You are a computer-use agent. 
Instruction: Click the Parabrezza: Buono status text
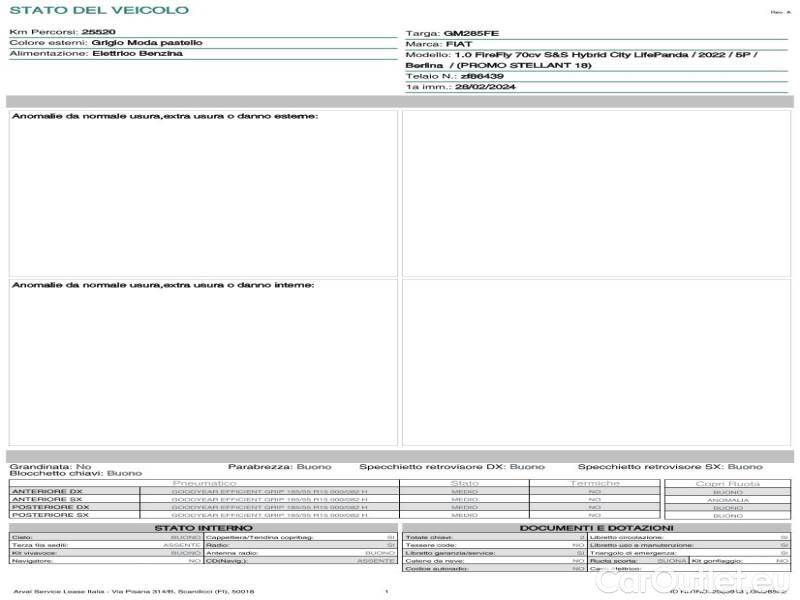(272, 467)
